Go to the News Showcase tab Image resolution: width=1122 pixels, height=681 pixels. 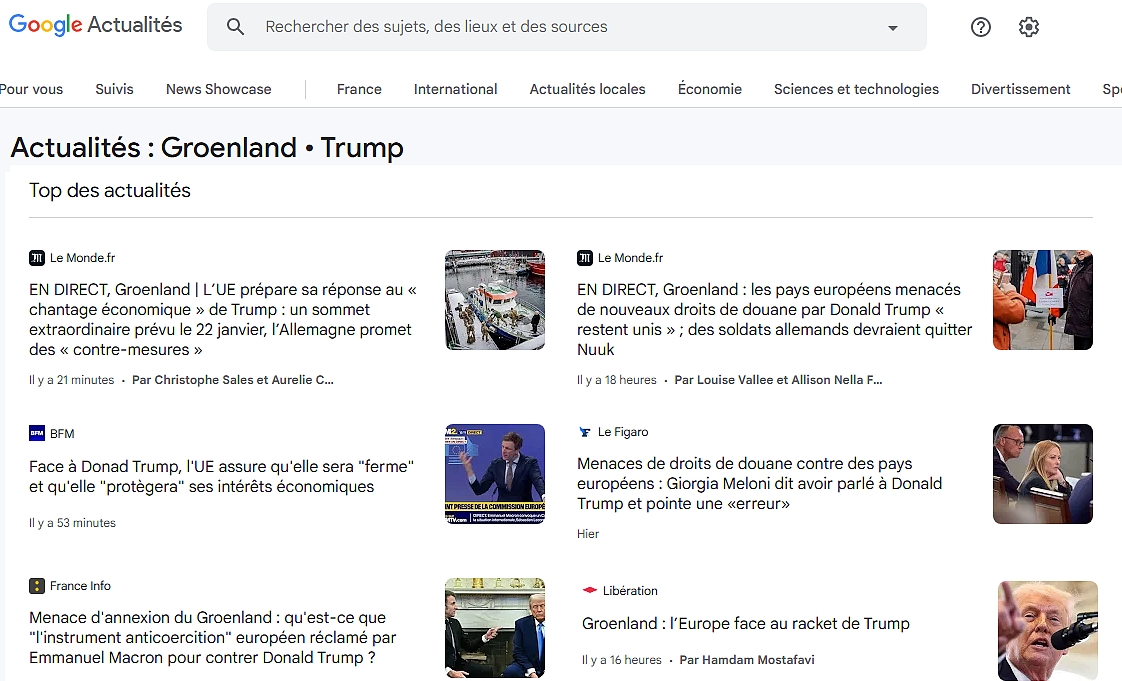coord(218,89)
